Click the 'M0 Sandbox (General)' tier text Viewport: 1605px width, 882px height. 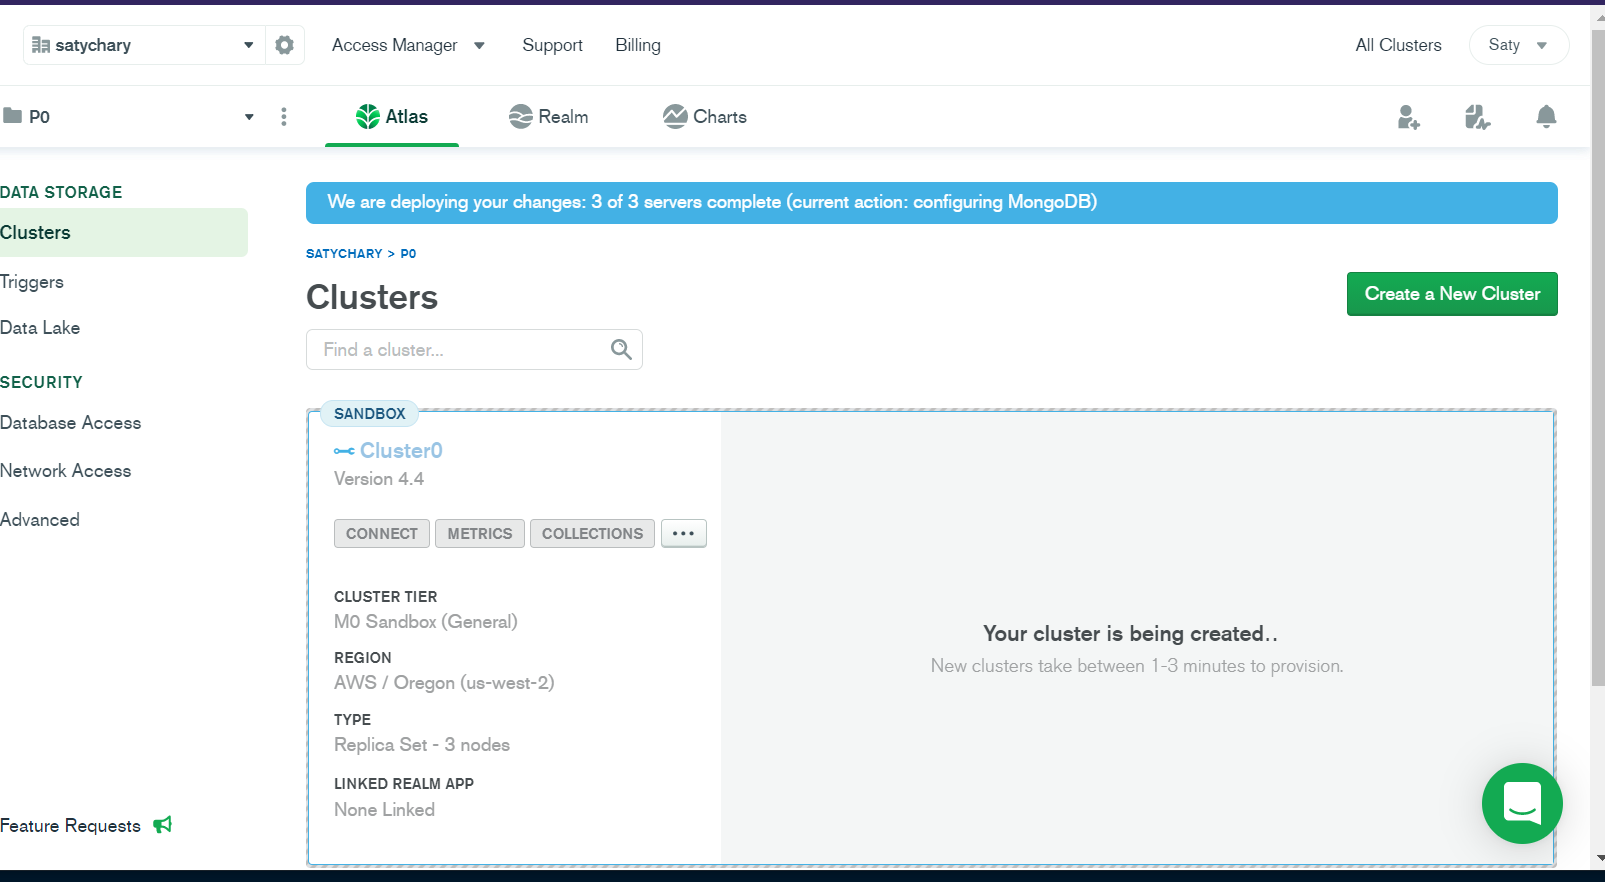coord(426,622)
